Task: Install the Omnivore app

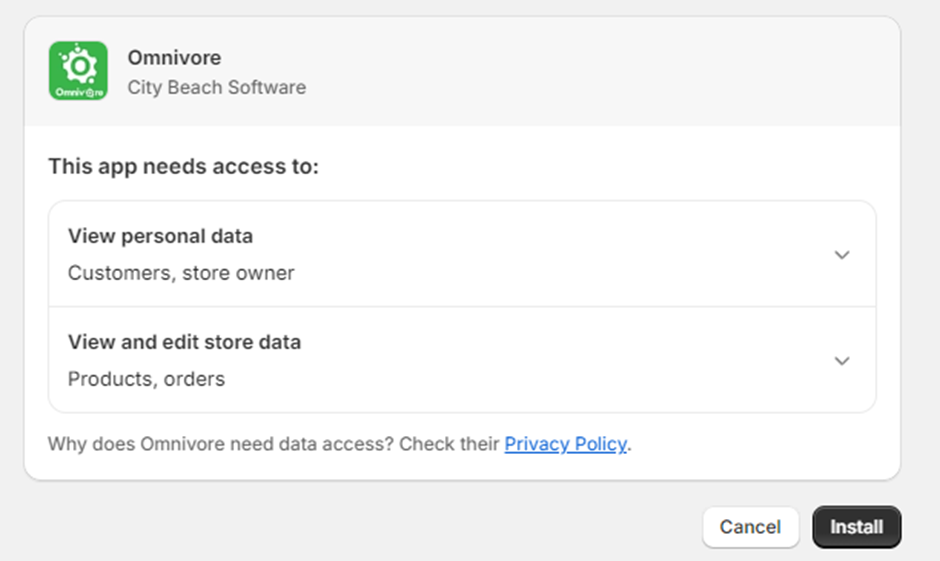Action: (856, 527)
